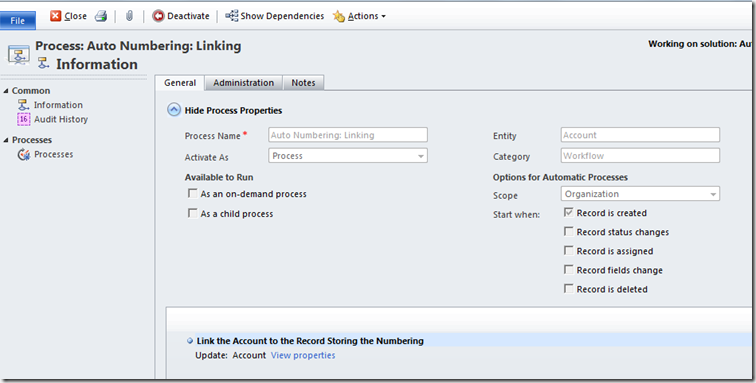Click the paperclip attach icon

[129, 16]
